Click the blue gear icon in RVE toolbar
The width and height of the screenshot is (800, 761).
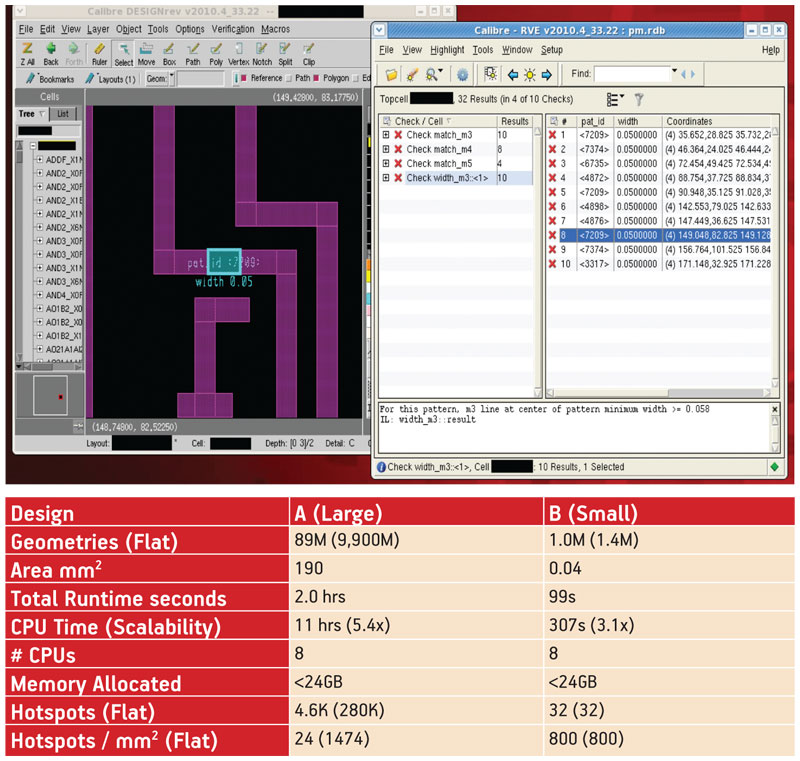[x=462, y=75]
